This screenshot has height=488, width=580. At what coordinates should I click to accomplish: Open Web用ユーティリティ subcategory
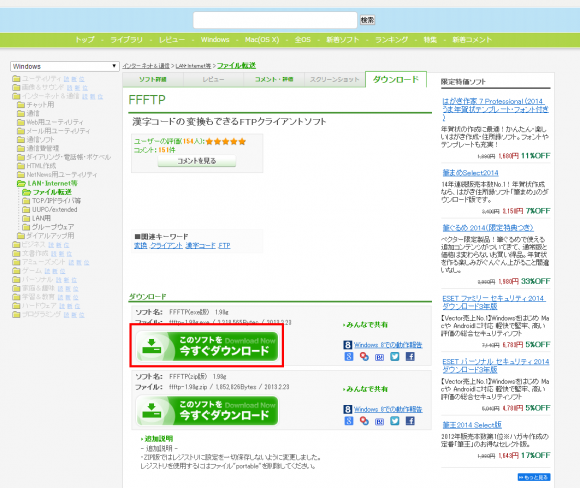[x=55, y=122]
